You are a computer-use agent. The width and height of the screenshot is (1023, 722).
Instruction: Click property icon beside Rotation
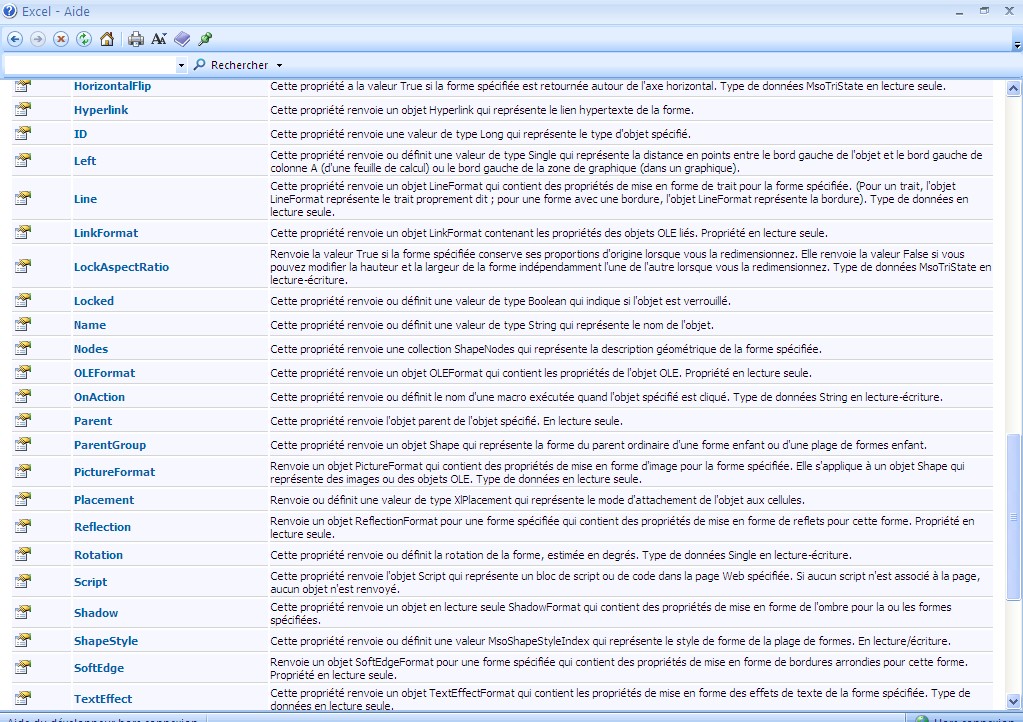23,554
